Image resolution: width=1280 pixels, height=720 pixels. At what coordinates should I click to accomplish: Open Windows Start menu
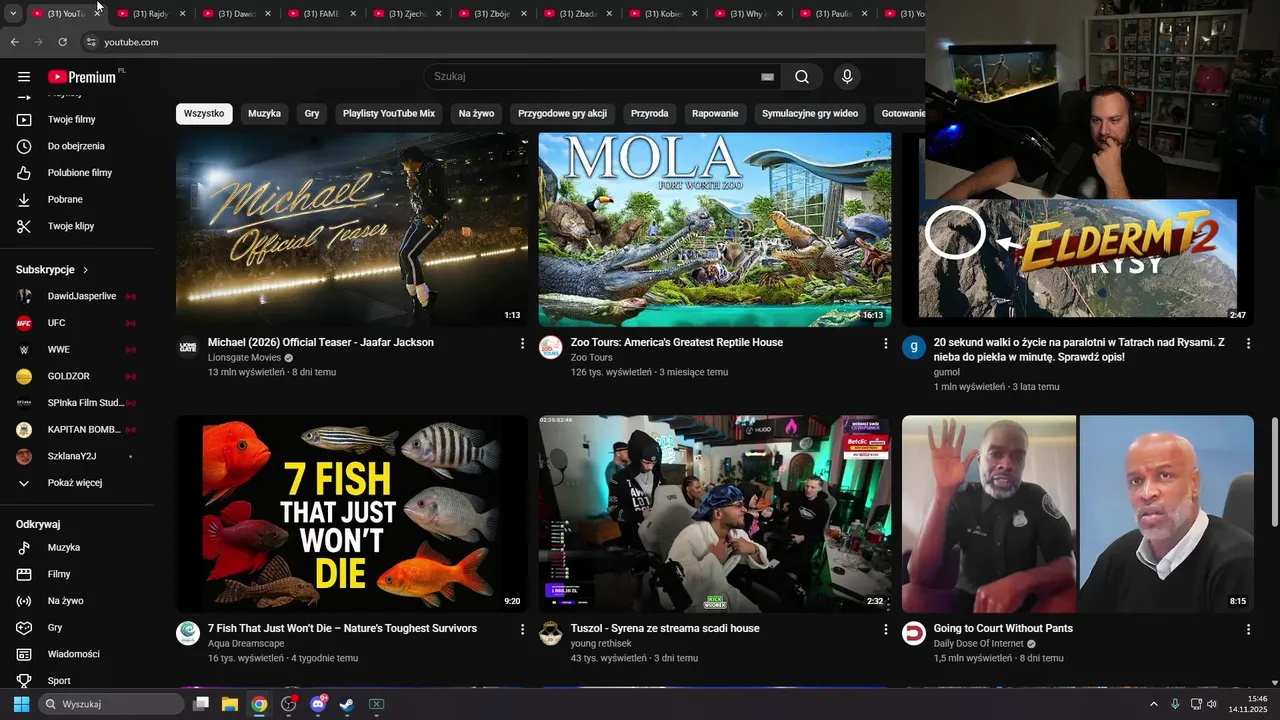click(x=21, y=704)
